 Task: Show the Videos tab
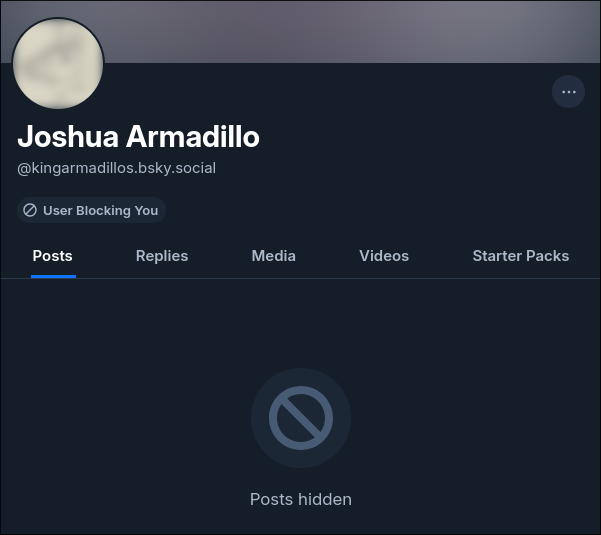click(384, 256)
